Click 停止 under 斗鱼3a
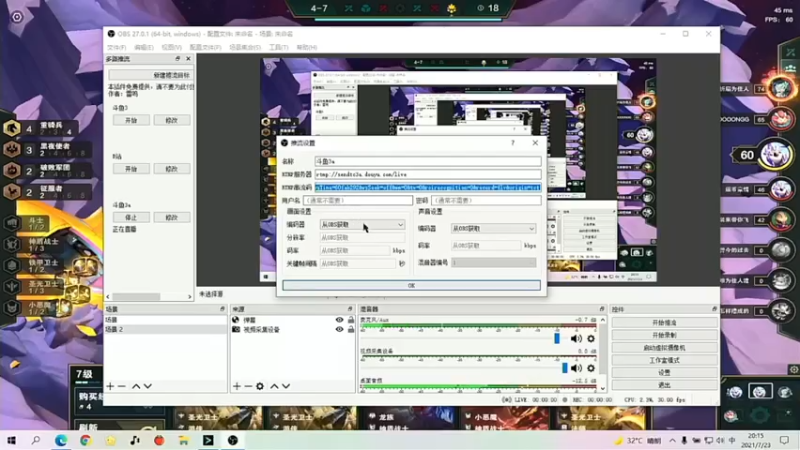Viewport: 800px width, 450px height. point(131,217)
